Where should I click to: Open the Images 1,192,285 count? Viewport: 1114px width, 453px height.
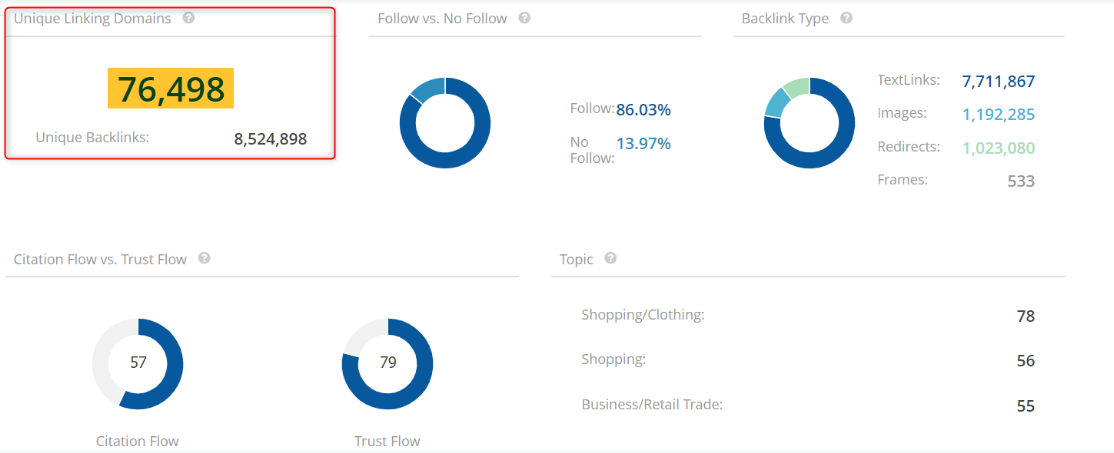coord(998,115)
